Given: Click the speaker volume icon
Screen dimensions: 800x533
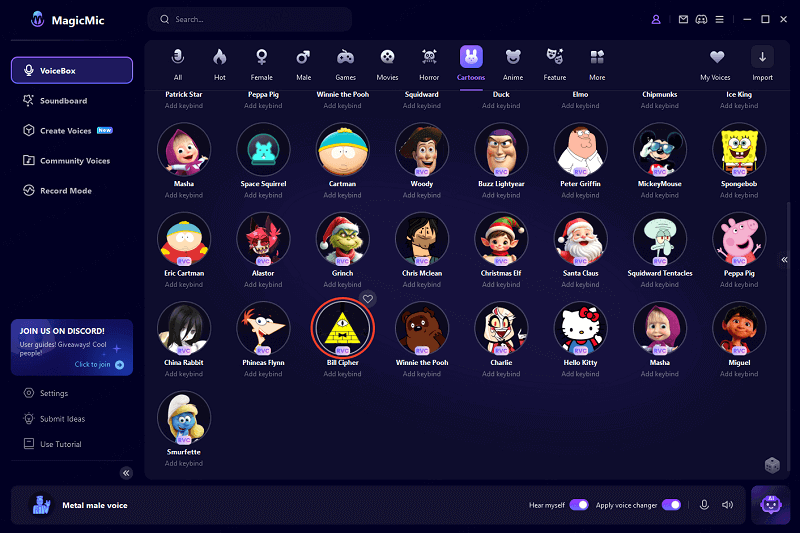Looking at the screenshot, I should 728,505.
